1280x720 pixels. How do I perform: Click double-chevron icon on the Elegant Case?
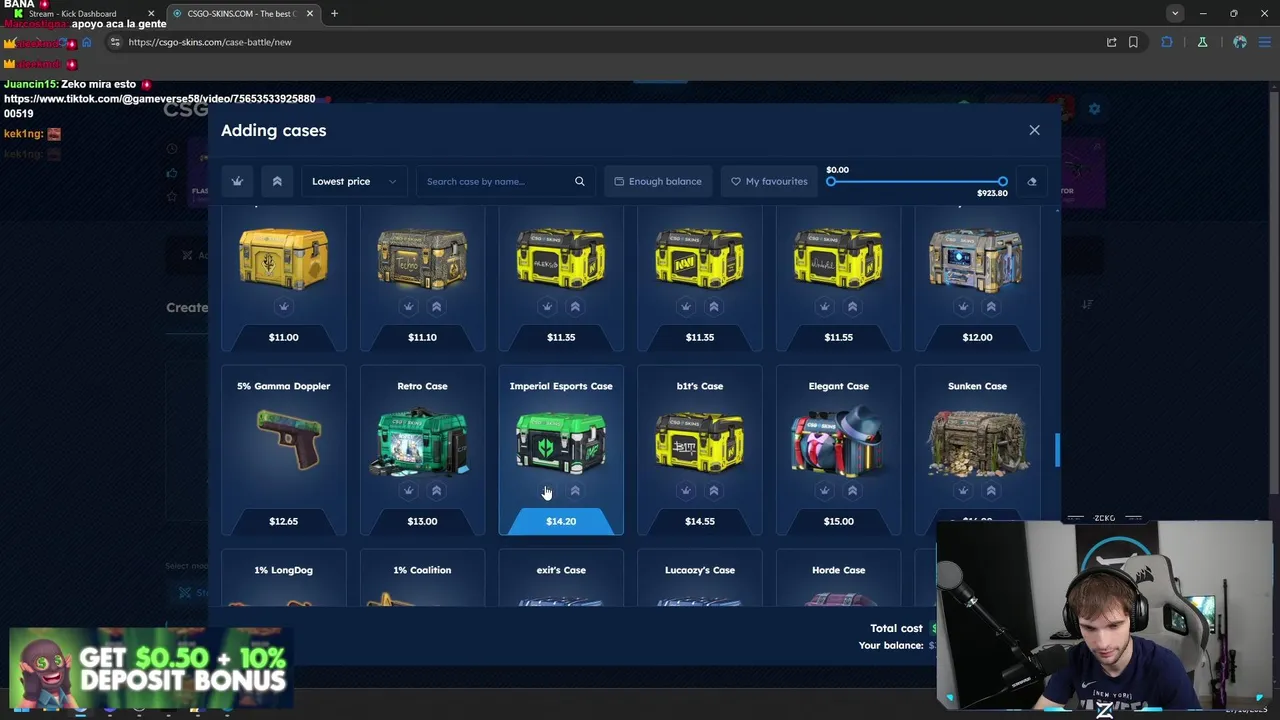(852, 491)
